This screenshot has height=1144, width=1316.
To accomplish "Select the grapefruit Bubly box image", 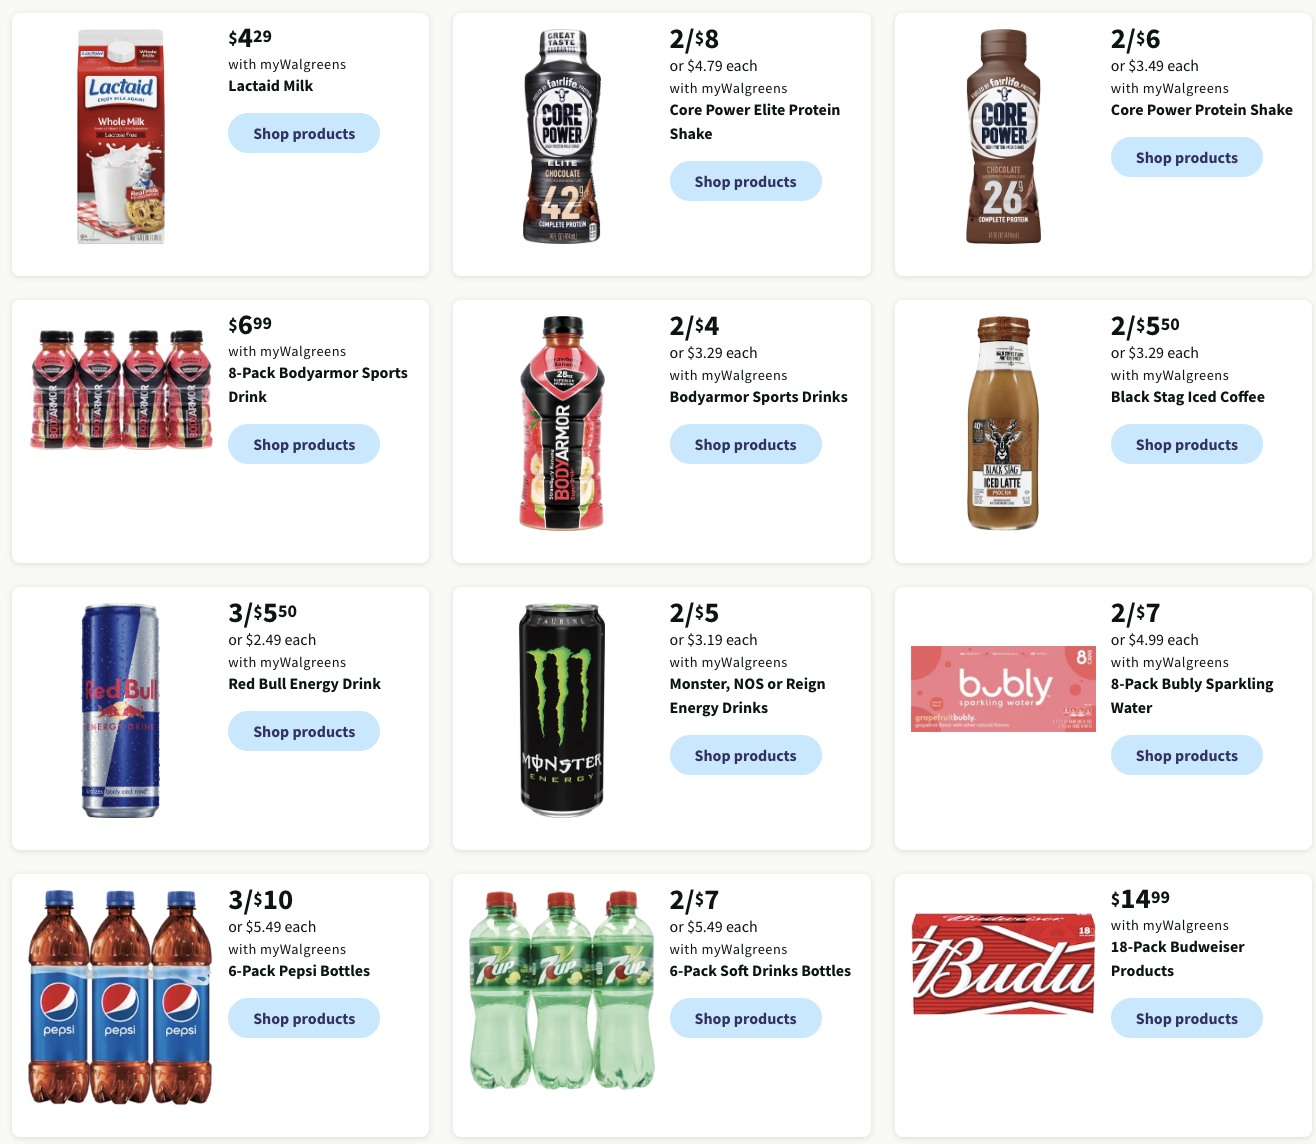I will tap(1002, 689).
